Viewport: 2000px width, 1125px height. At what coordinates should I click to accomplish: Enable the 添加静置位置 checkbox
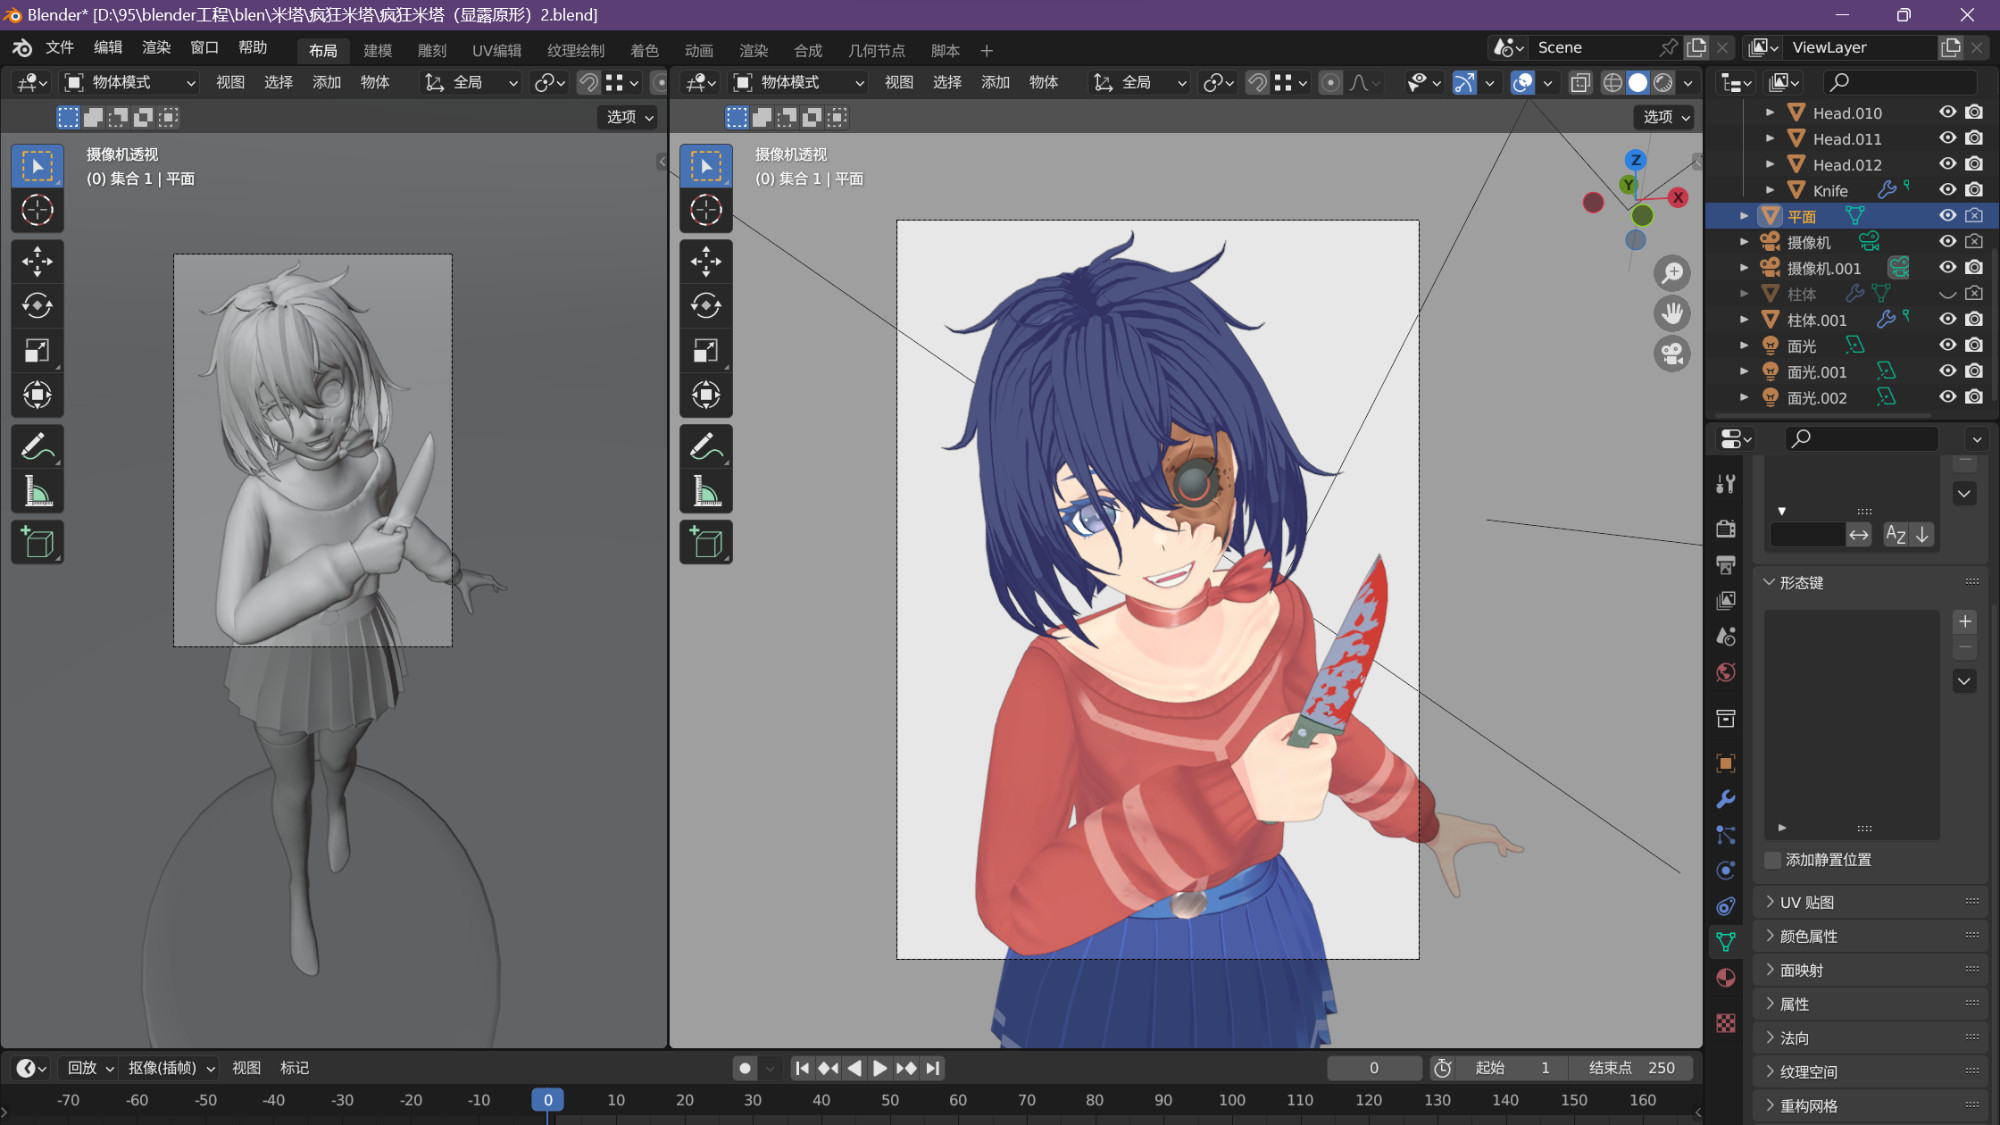coord(1773,860)
